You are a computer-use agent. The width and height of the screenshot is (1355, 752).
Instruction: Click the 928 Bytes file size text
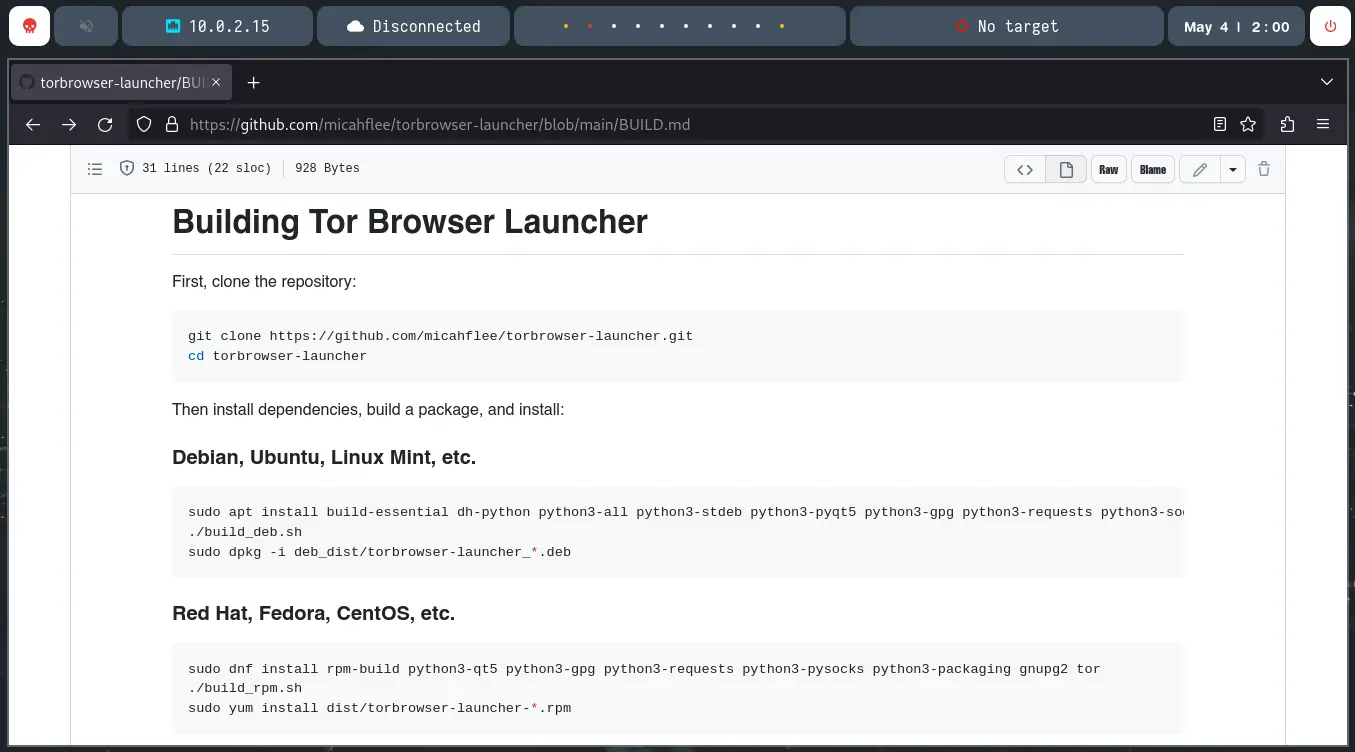point(327,169)
